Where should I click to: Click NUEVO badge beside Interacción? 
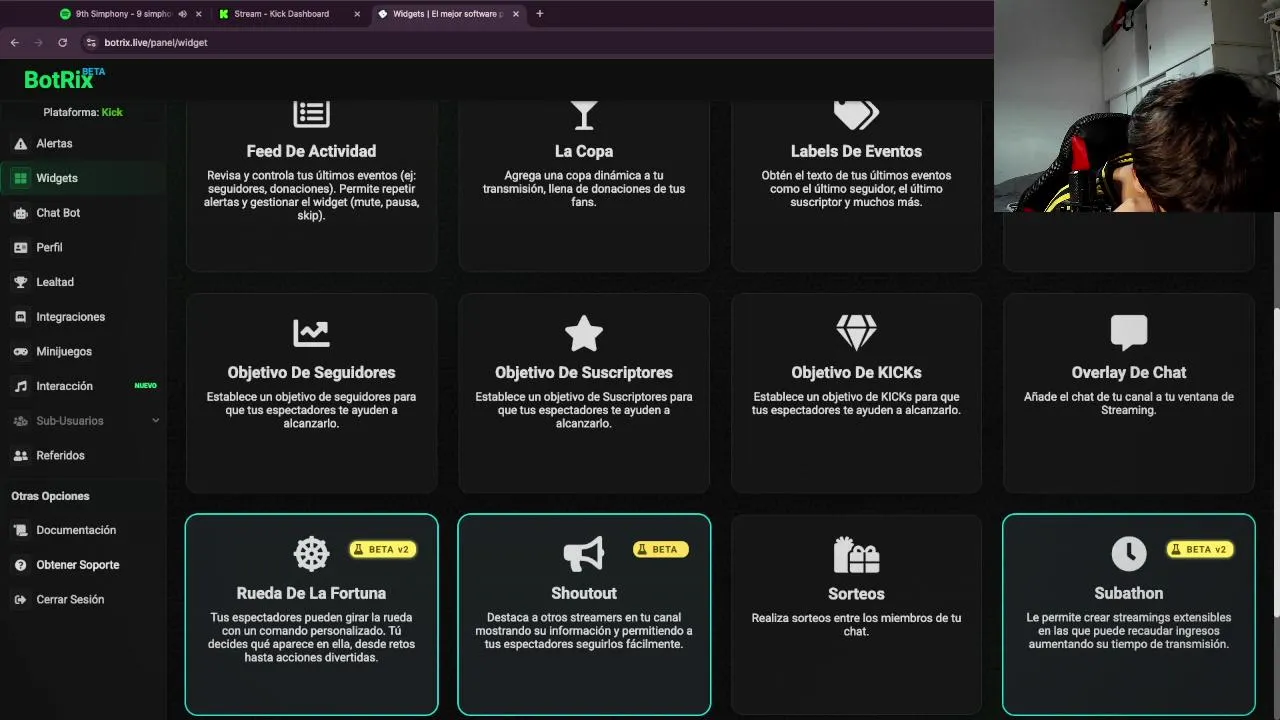tap(145, 386)
